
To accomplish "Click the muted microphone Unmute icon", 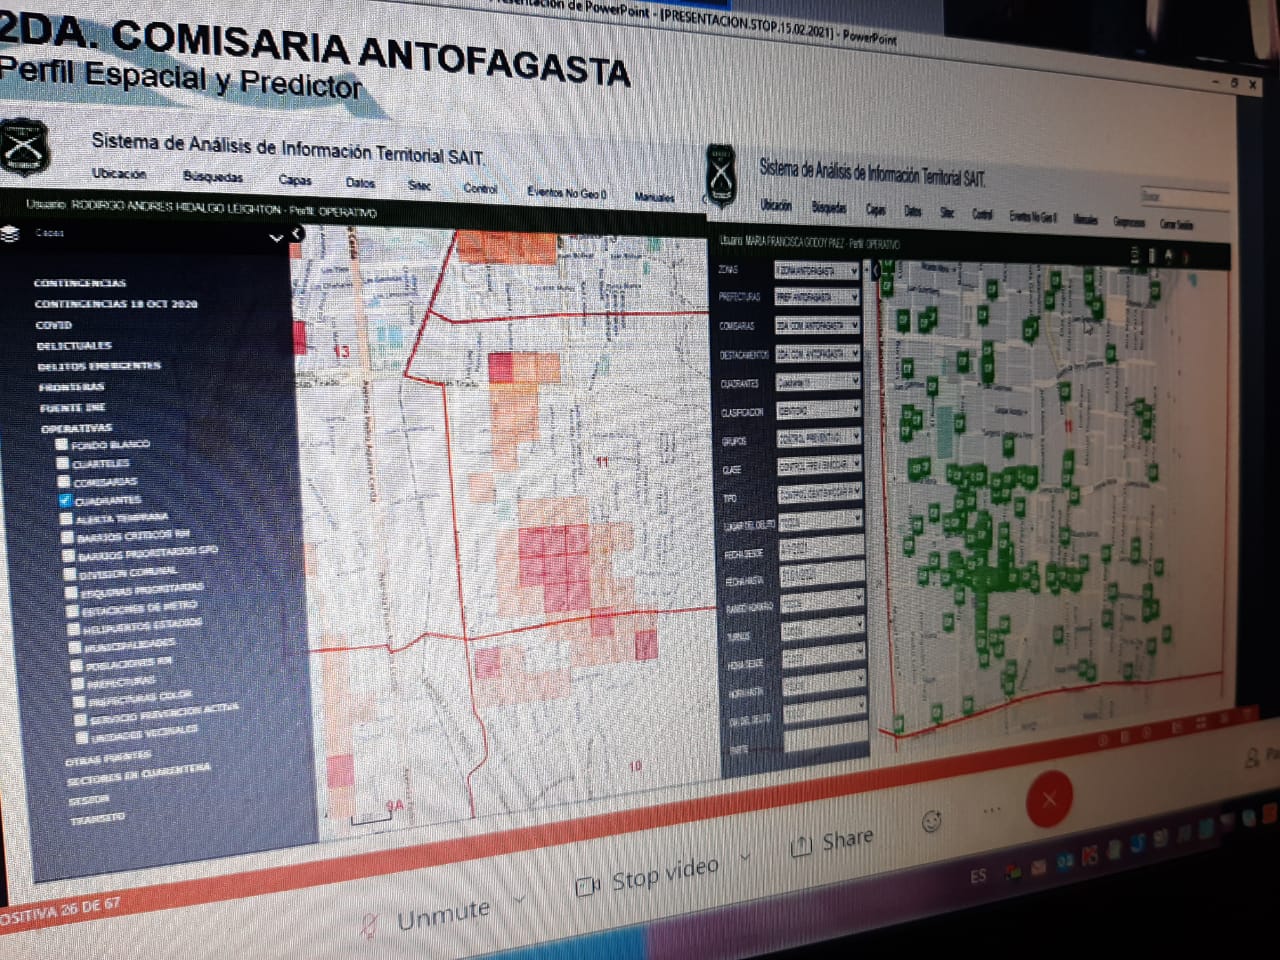I will (x=370, y=926).
